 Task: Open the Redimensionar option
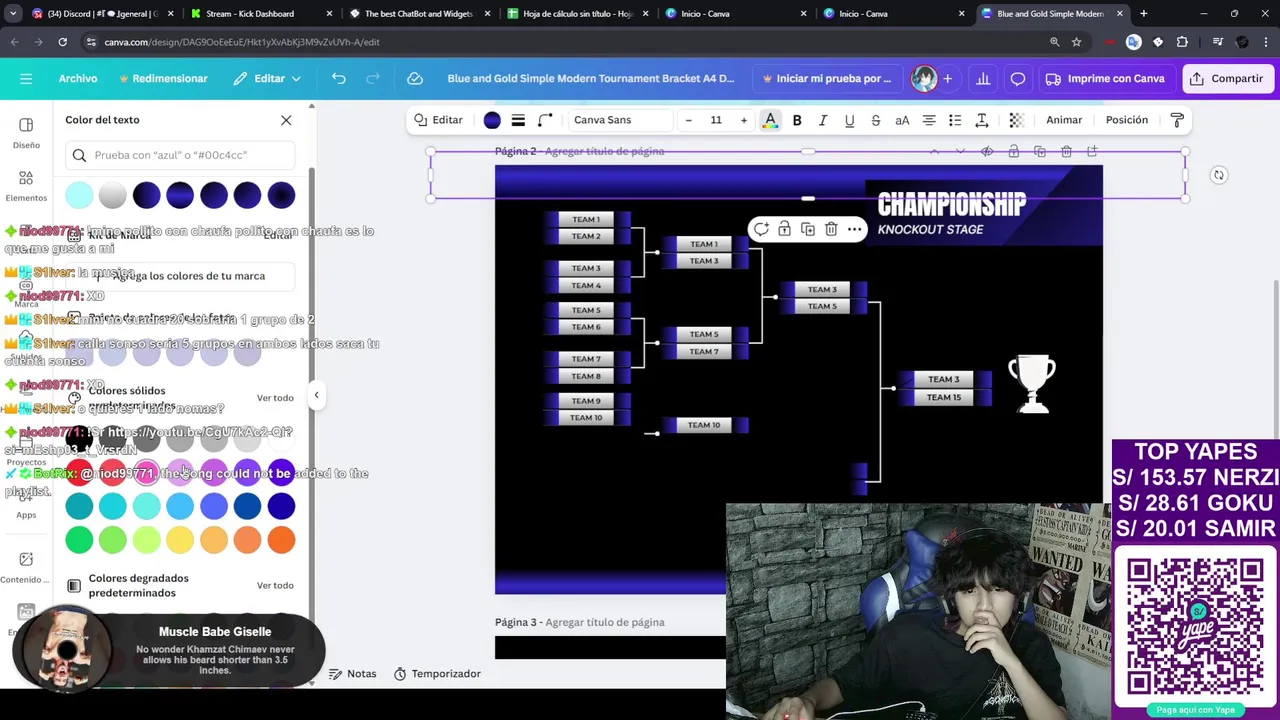[x=163, y=78]
